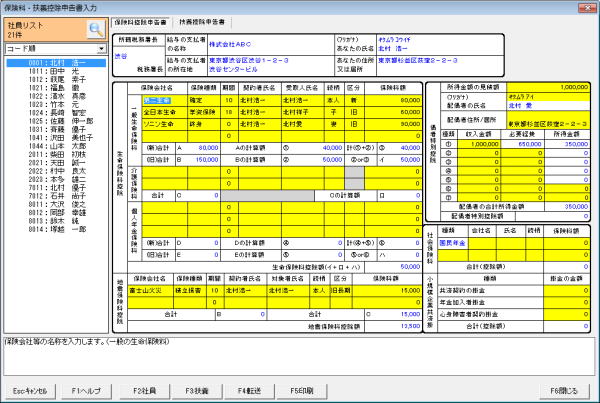The width and height of the screenshot is (600, 403).
Task: Open the コード順 sort order dropdown
Action: click(x=101, y=49)
